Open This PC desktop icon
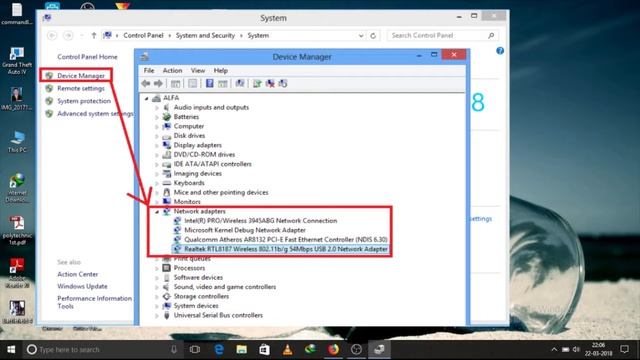This screenshot has width=640, height=360. (17, 142)
